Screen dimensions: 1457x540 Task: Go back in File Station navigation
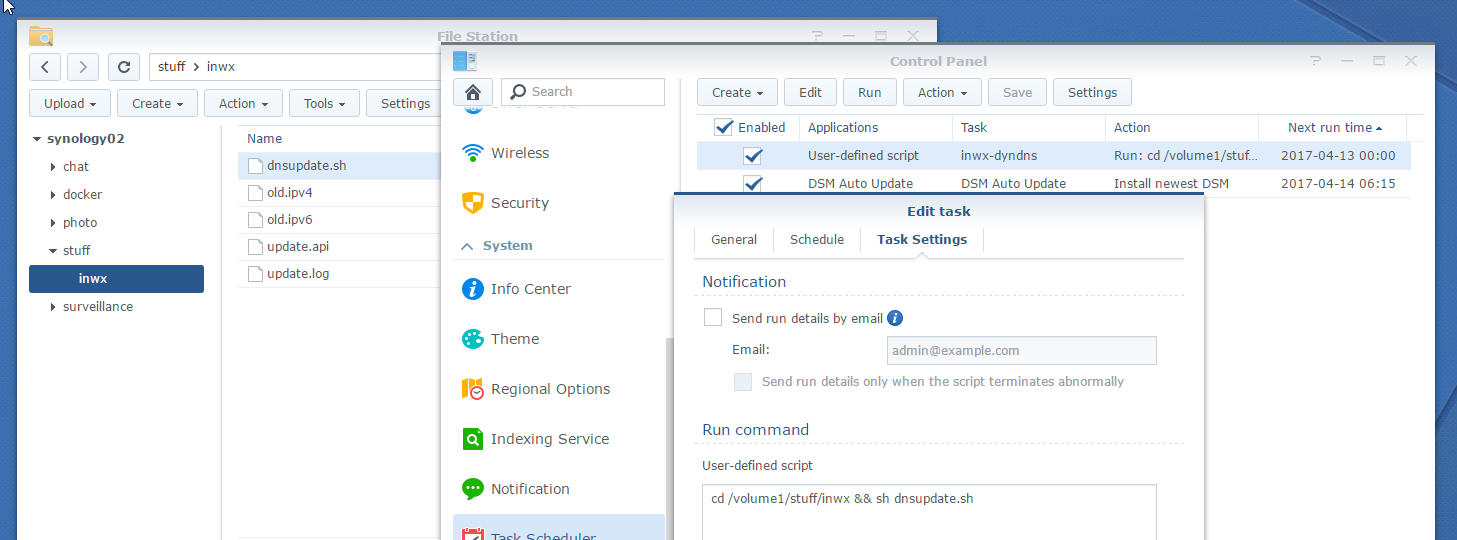pyautogui.click(x=45, y=67)
